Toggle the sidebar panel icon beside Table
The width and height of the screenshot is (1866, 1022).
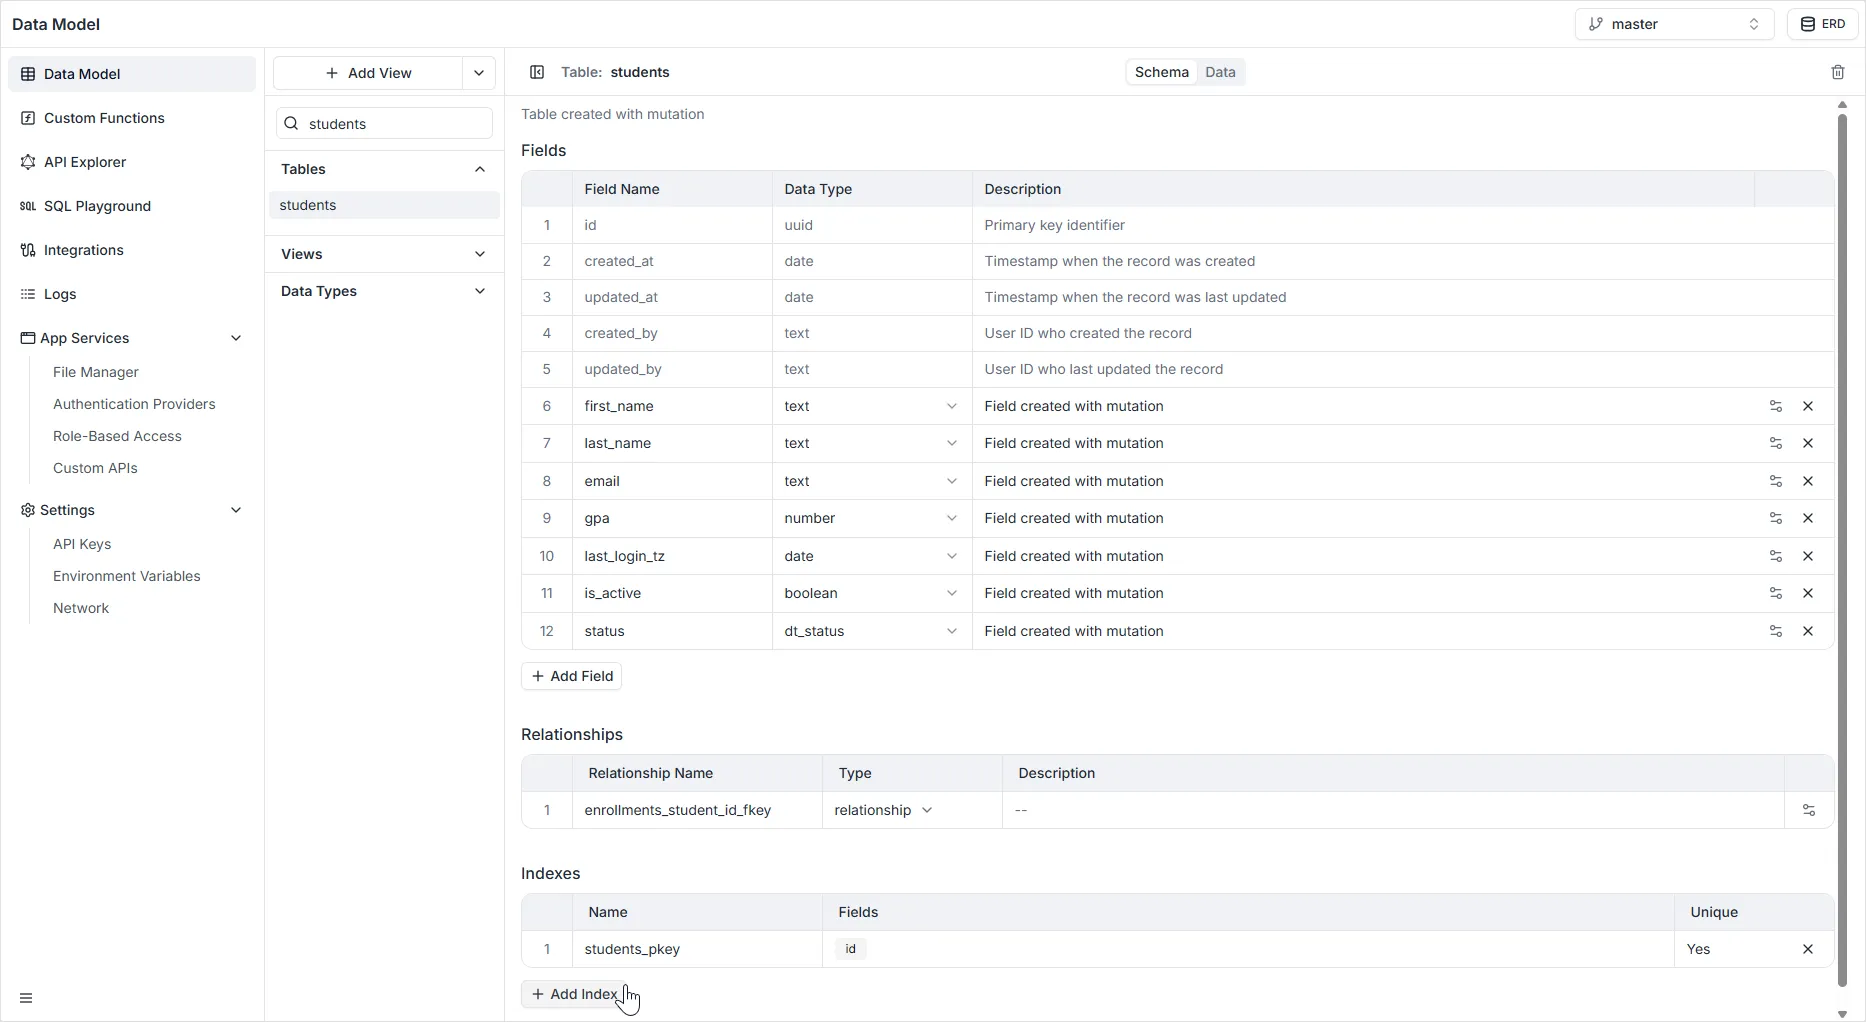click(537, 72)
